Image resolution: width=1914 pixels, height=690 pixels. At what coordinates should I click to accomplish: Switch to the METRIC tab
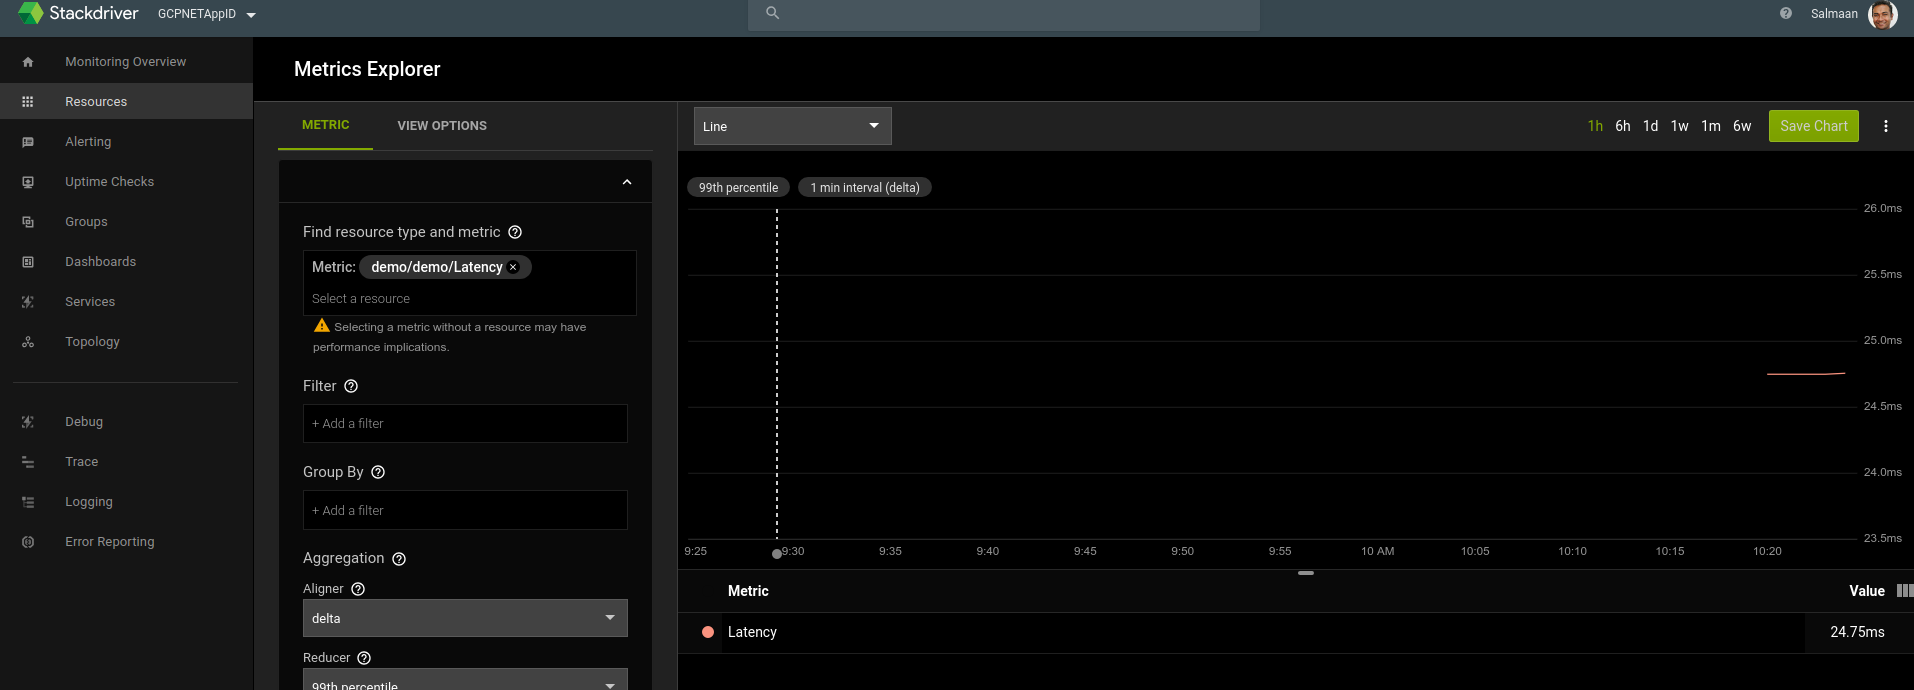326,125
